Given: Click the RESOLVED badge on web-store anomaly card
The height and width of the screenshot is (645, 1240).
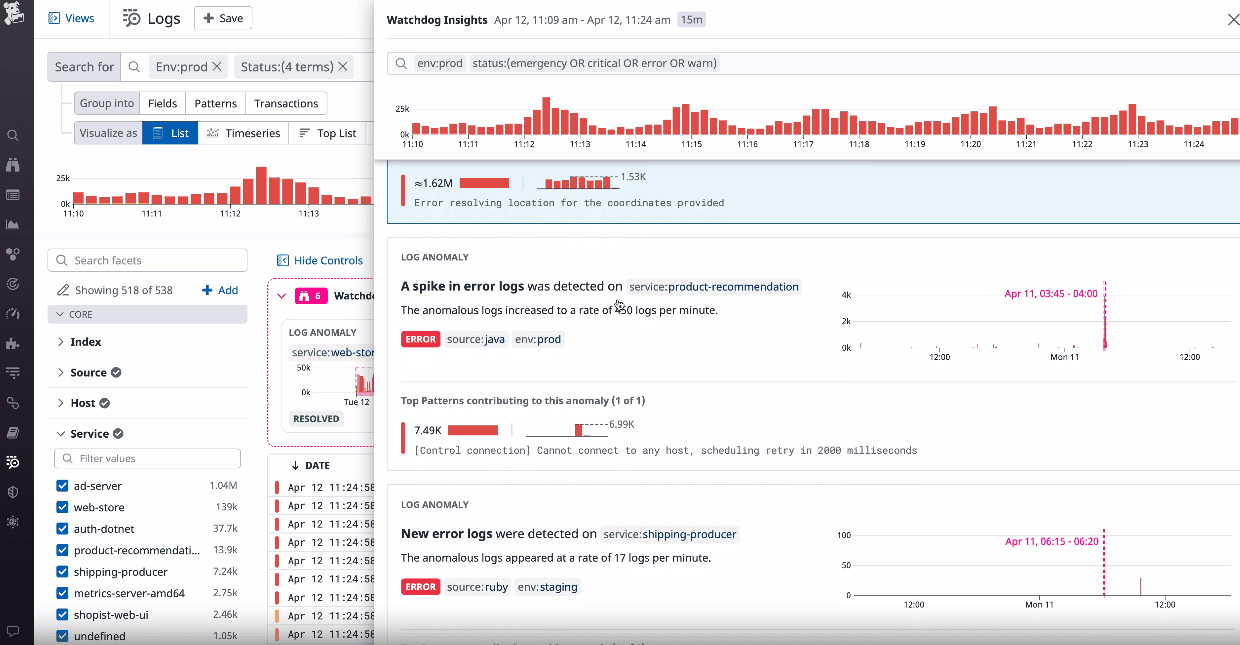Looking at the screenshot, I should [316, 418].
